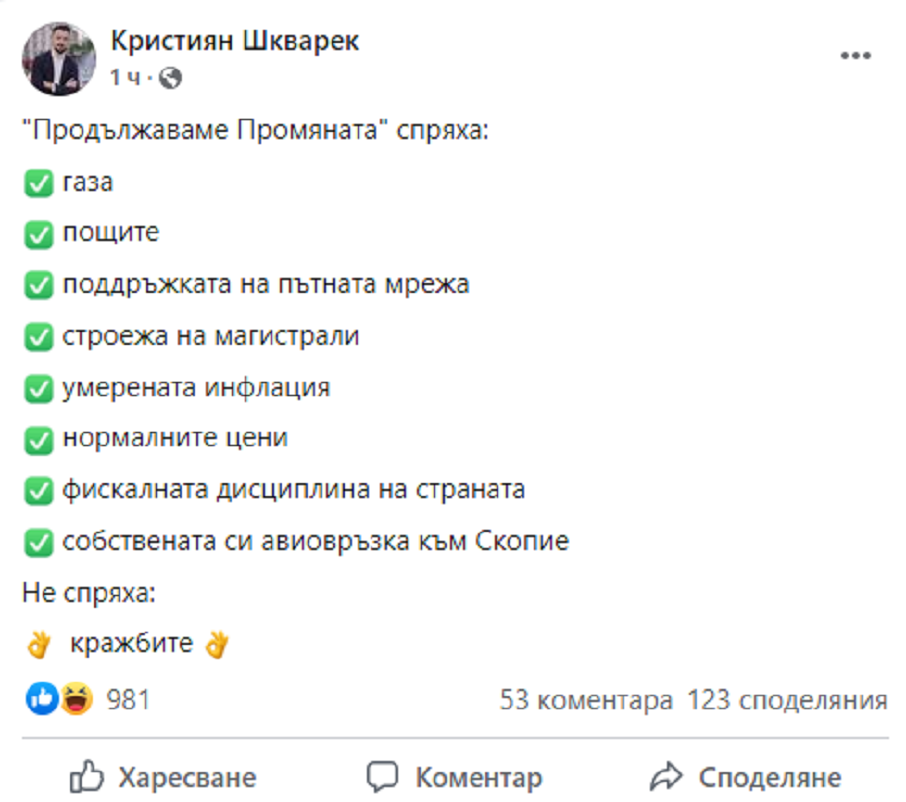Expand the 53 коментара comments
Image resolution: width=906 pixels, height=802 pixels.
point(586,700)
